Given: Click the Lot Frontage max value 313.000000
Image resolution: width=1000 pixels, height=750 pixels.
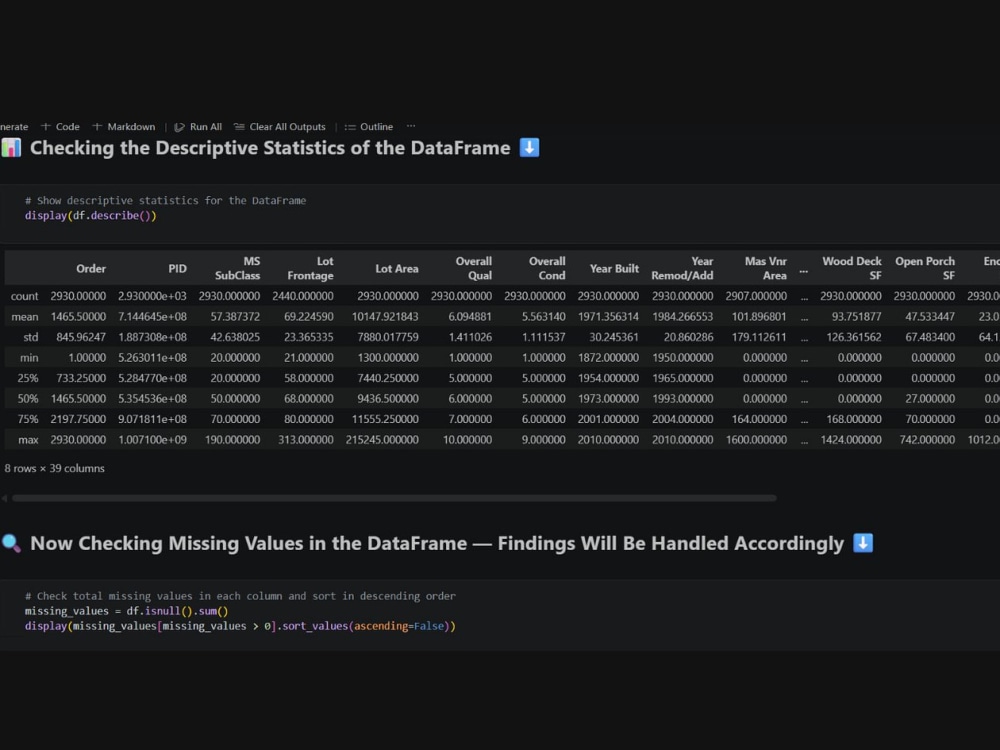Looking at the screenshot, I should pyautogui.click(x=305, y=439).
